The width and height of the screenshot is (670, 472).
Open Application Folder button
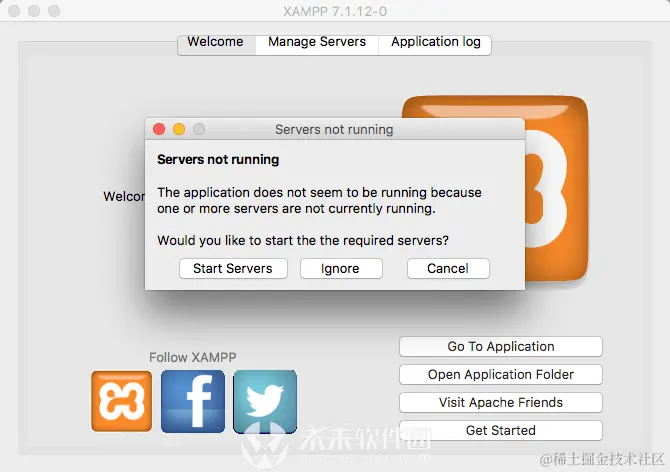pos(501,375)
